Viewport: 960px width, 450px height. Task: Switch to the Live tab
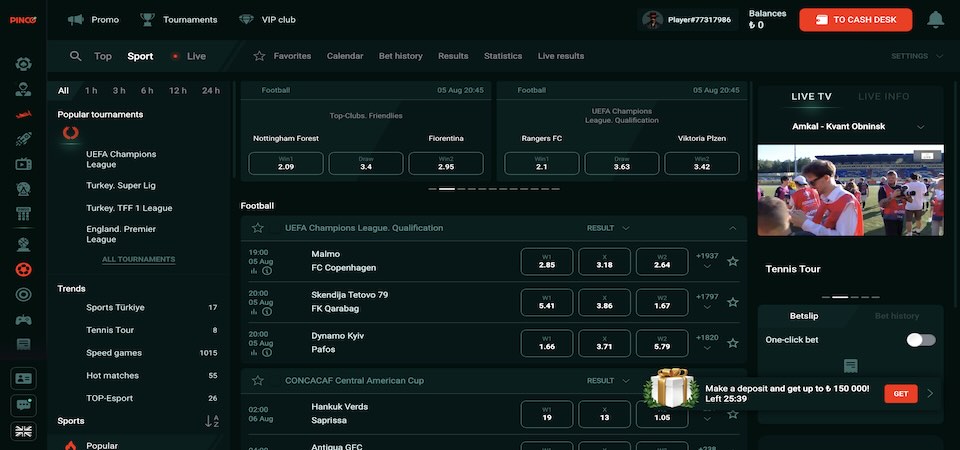point(189,56)
